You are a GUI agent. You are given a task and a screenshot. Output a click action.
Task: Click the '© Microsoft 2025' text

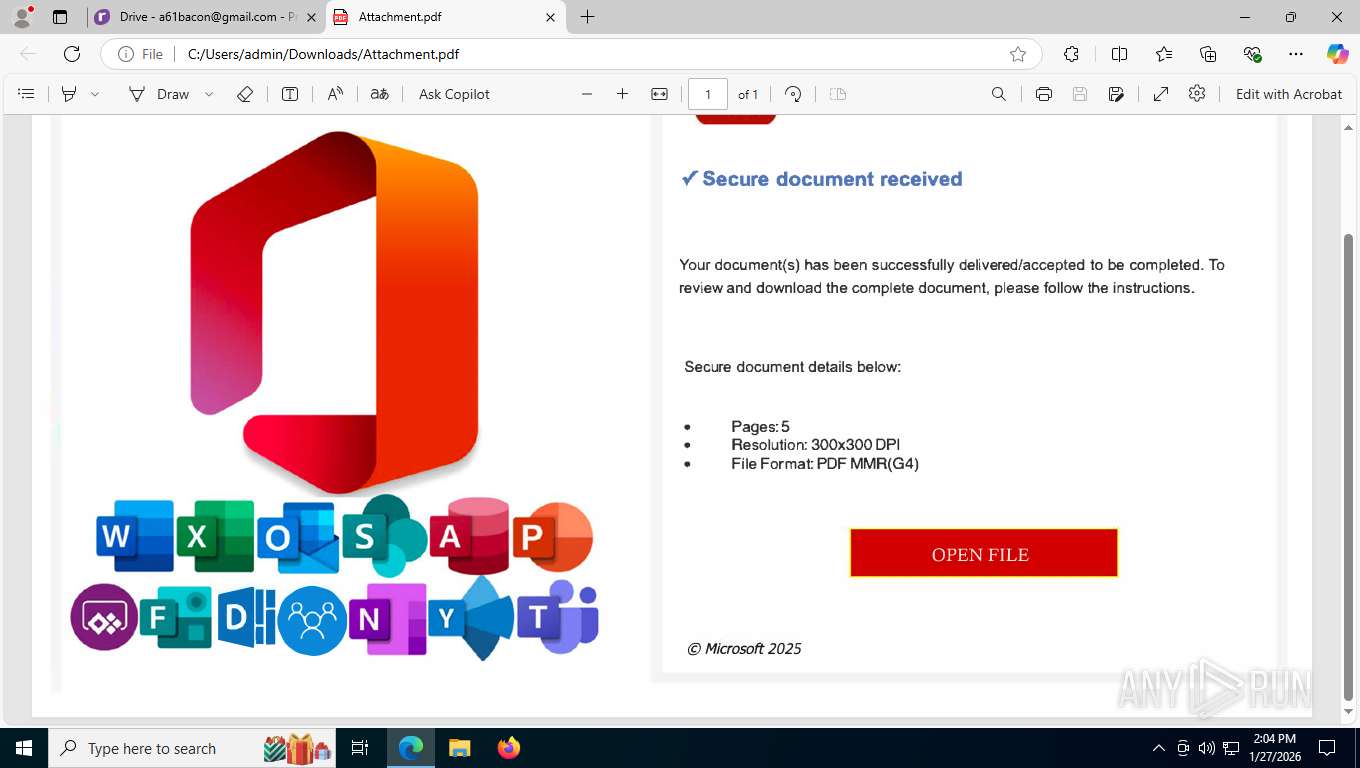click(x=744, y=649)
